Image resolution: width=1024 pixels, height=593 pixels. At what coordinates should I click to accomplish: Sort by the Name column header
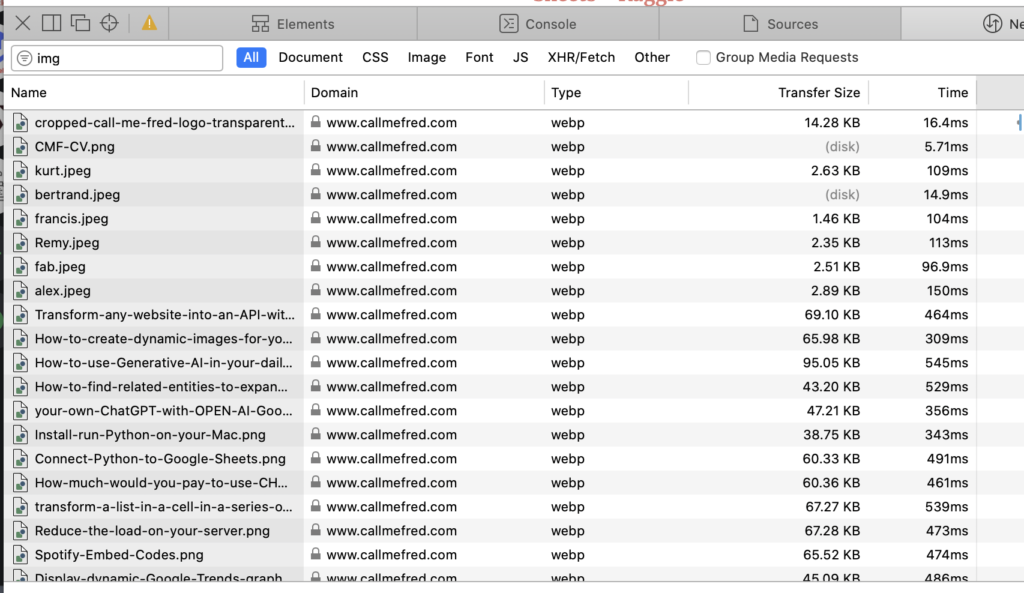(x=154, y=93)
